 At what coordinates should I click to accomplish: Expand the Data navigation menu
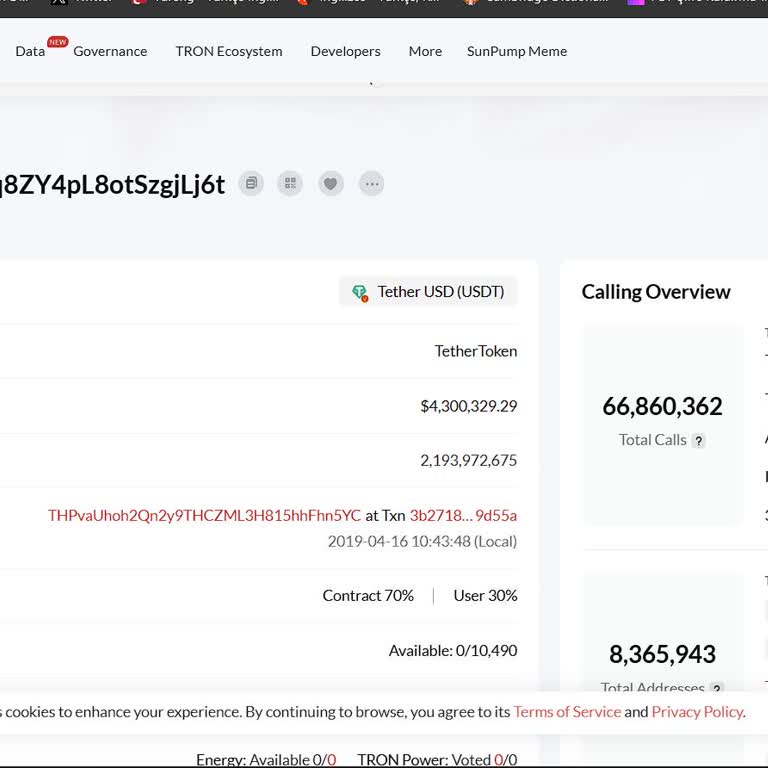coord(30,51)
